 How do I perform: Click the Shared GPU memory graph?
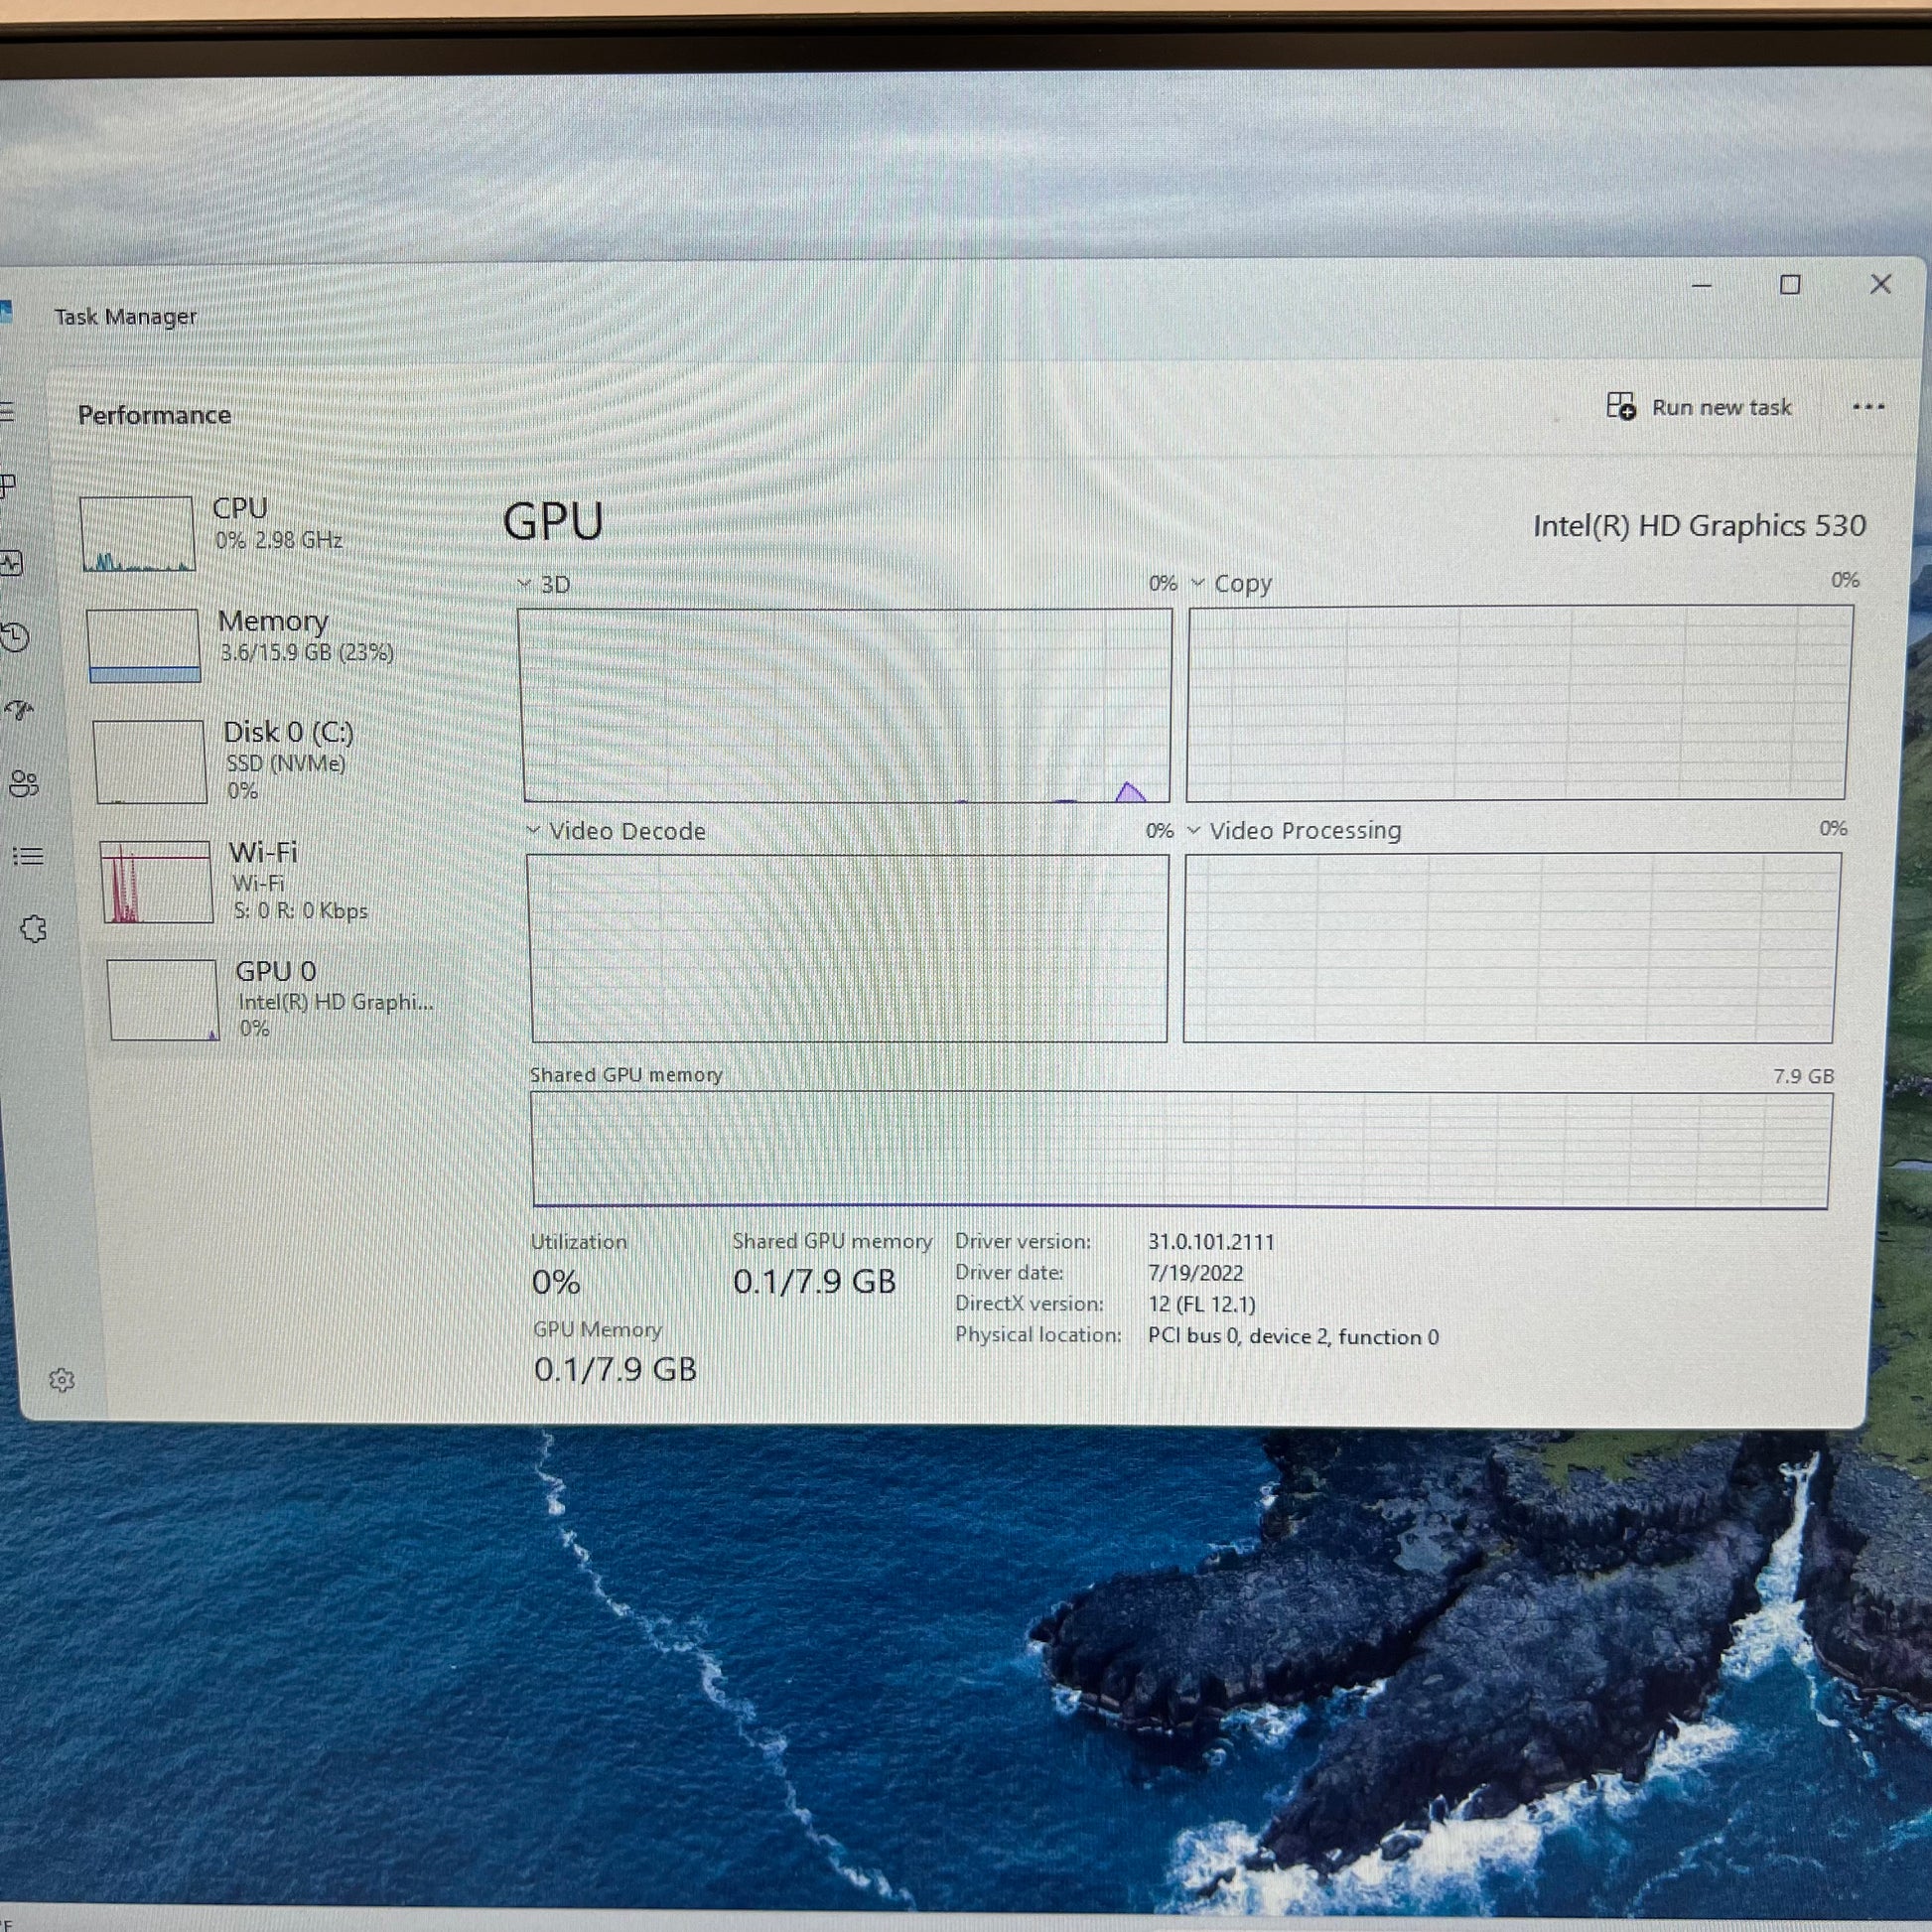click(x=1180, y=1150)
